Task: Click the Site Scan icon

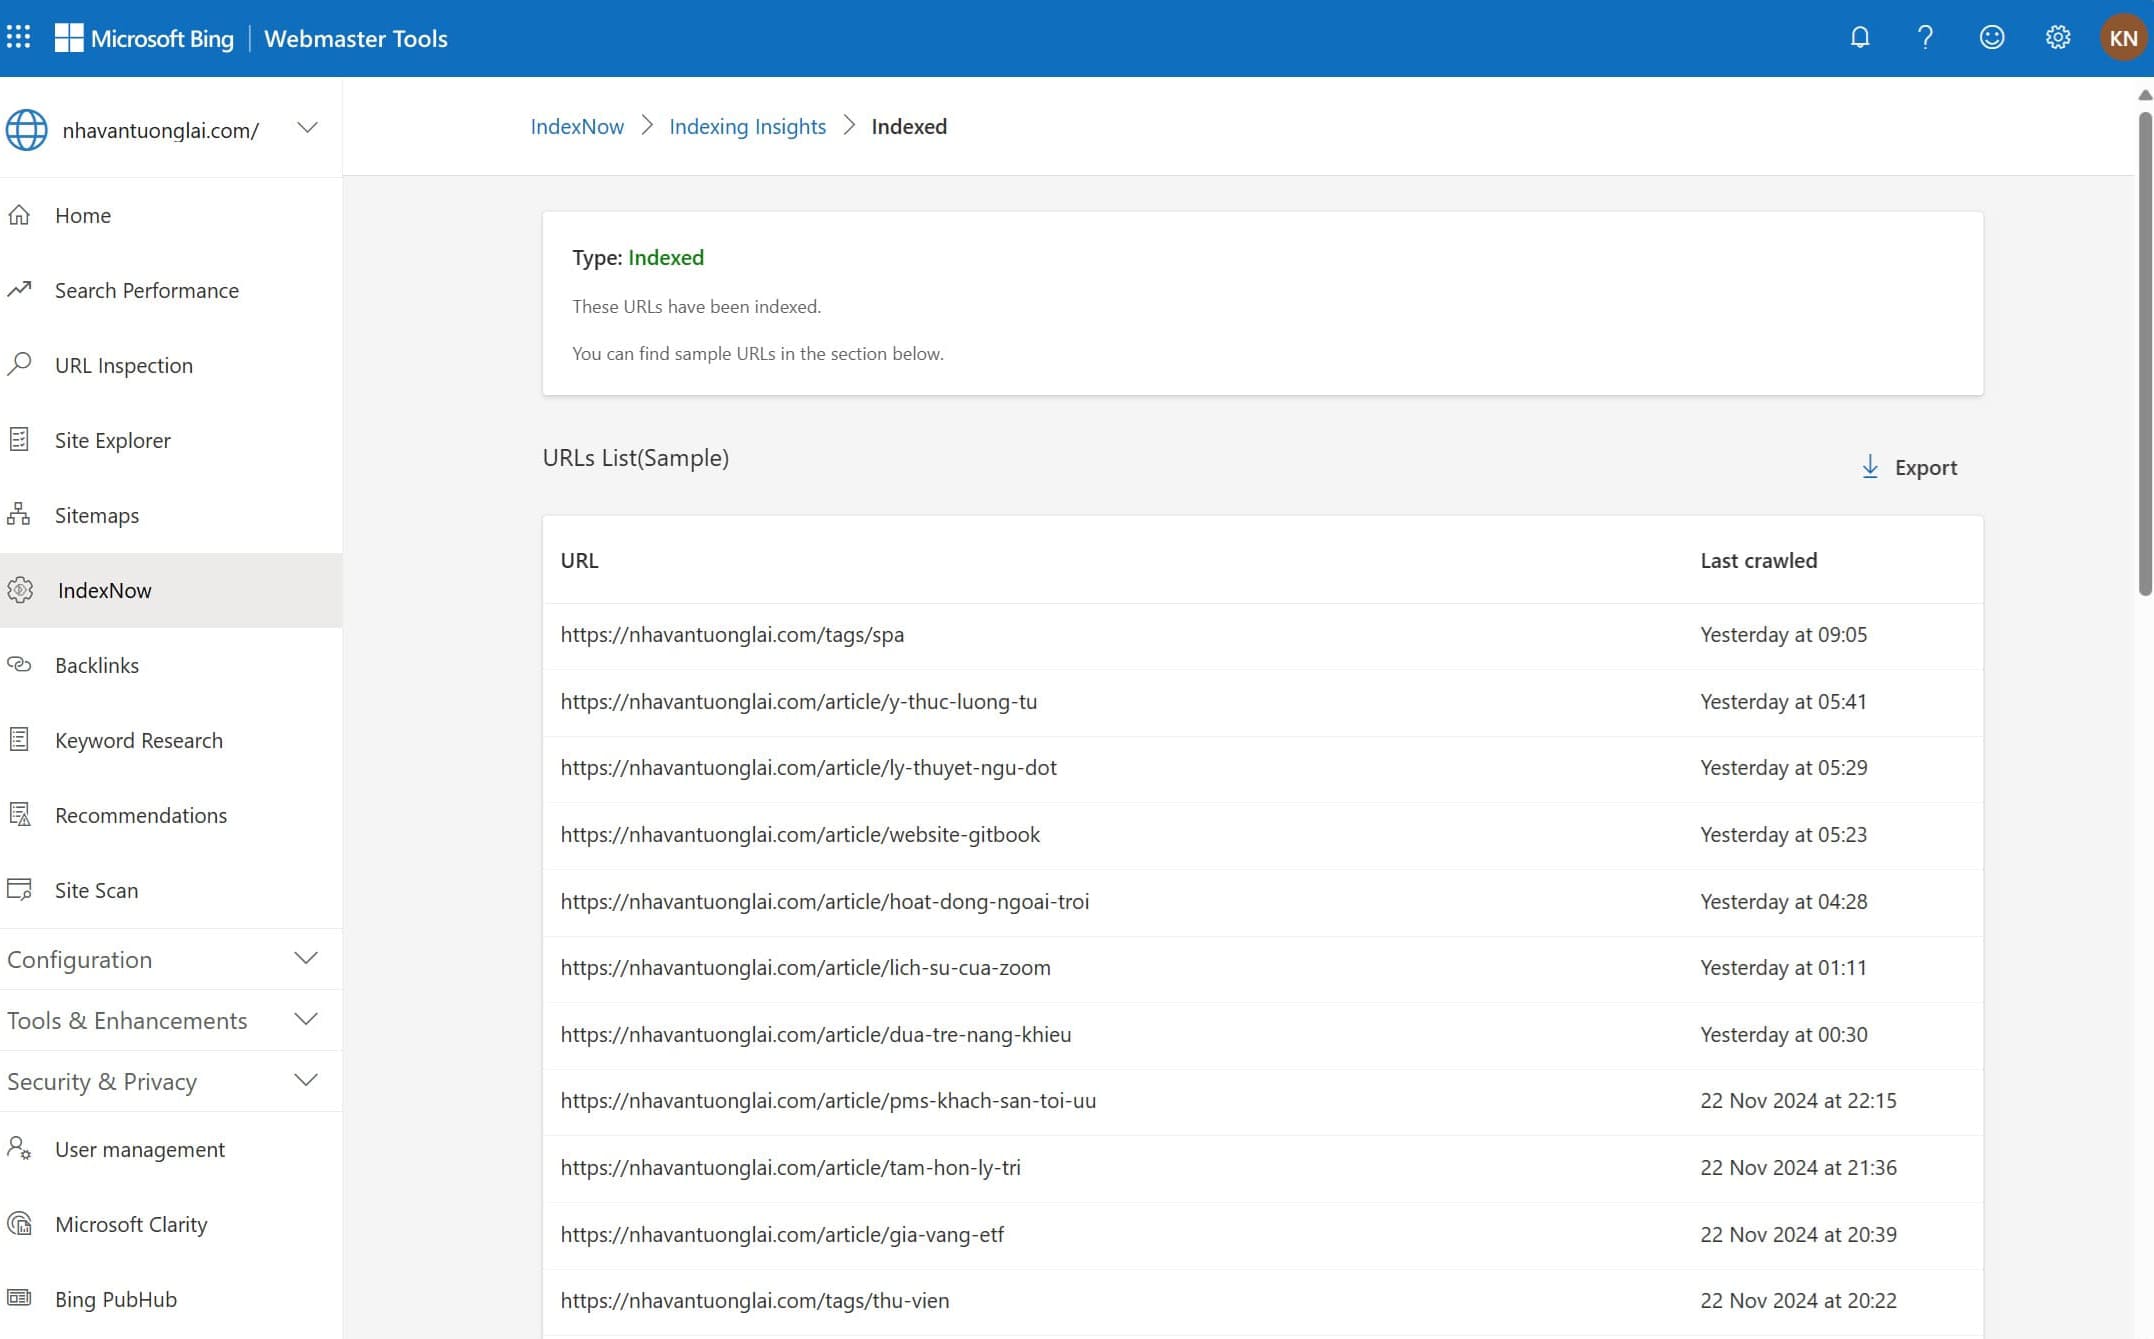Action: click(19, 890)
